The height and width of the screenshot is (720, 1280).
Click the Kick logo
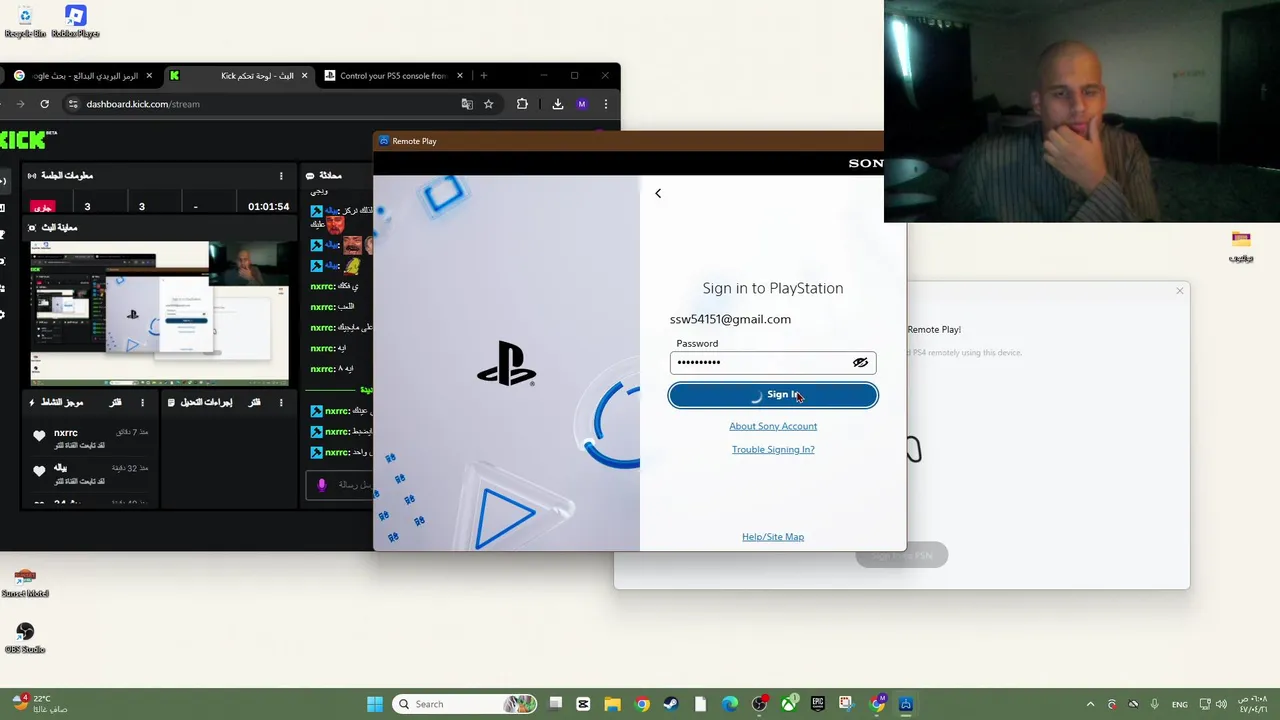point(27,140)
